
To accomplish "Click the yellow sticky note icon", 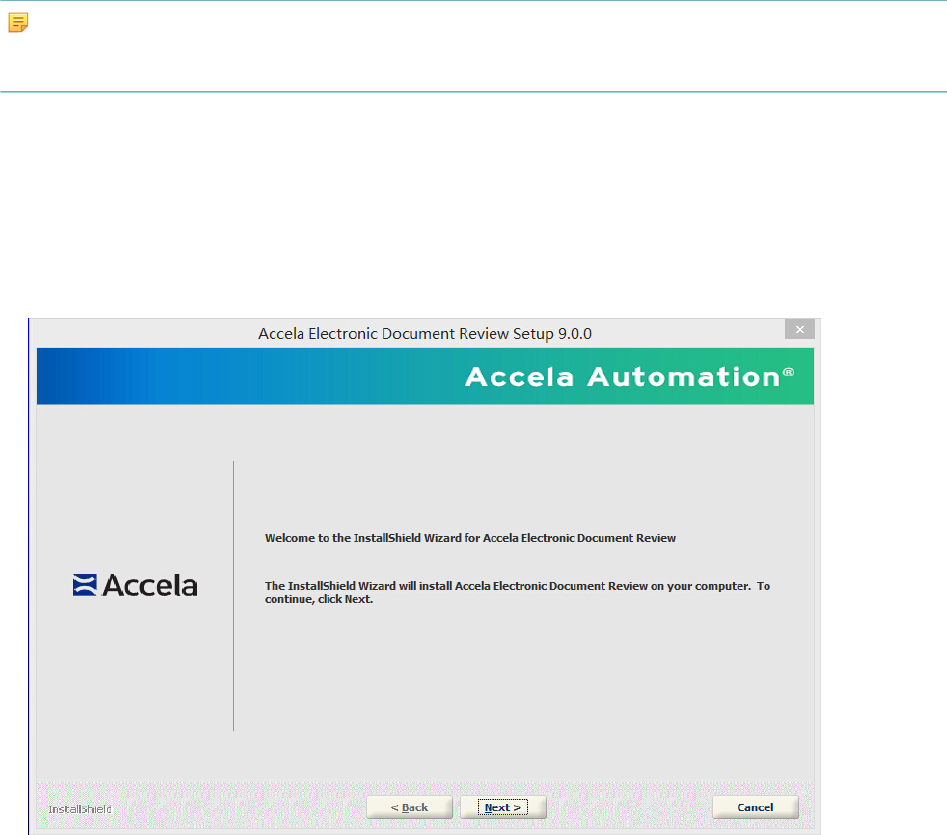I will (18, 23).
